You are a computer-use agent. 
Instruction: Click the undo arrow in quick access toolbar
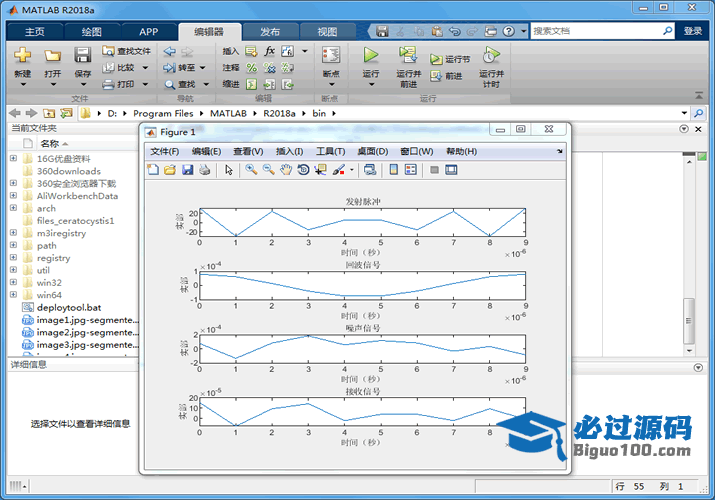pos(455,31)
